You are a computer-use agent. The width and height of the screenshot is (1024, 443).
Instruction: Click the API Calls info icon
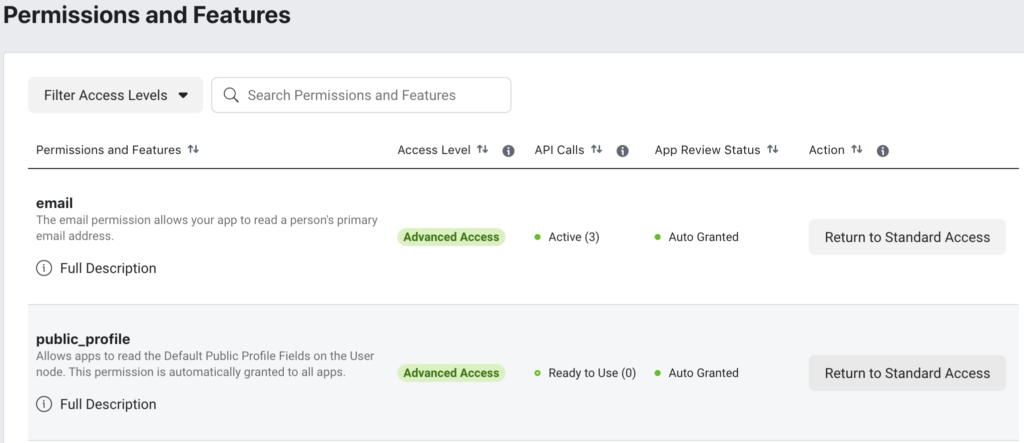622,151
